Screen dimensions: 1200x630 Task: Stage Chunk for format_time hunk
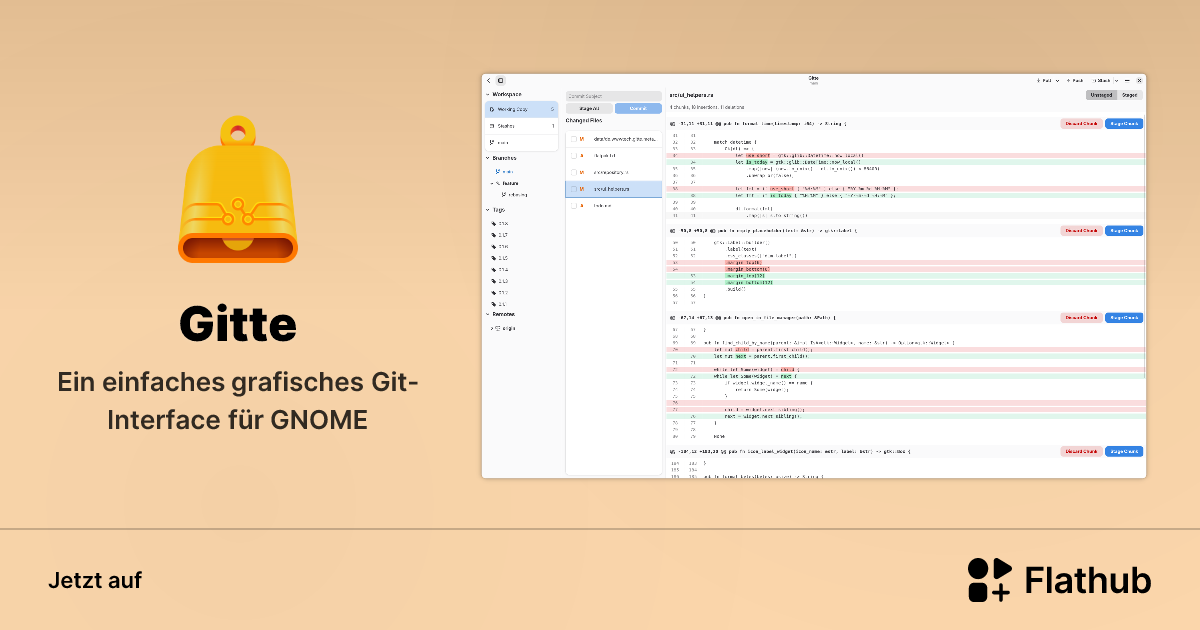[x=1124, y=124]
